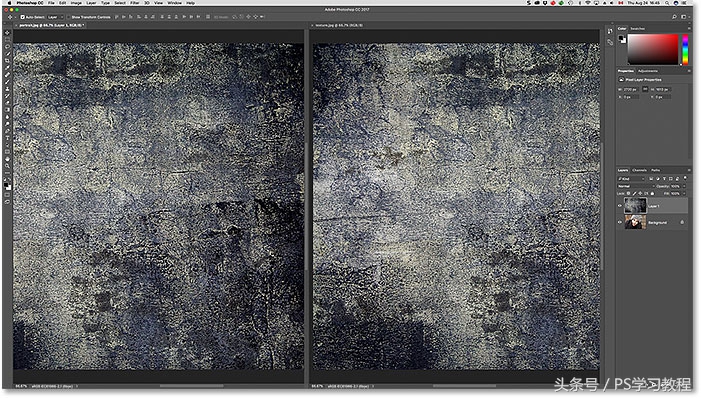Open the Color panel flyout menu
The height and width of the screenshot is (398, 701).
(689, 29)
